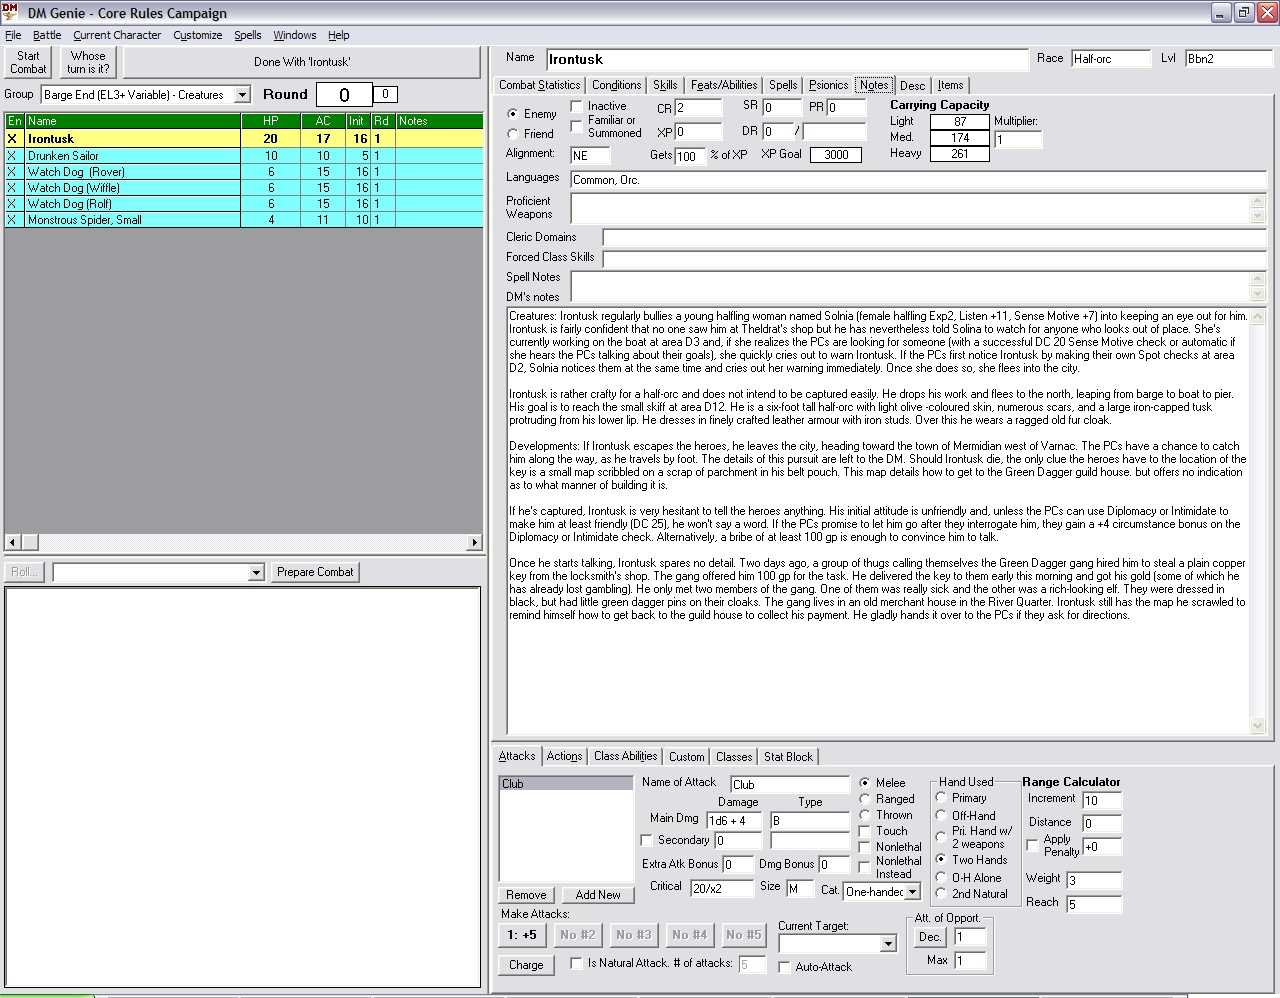Click the DM's notes scroll down arrow
The width and height of the screenshot is (1280, 998).
[x=1258, y=726]
